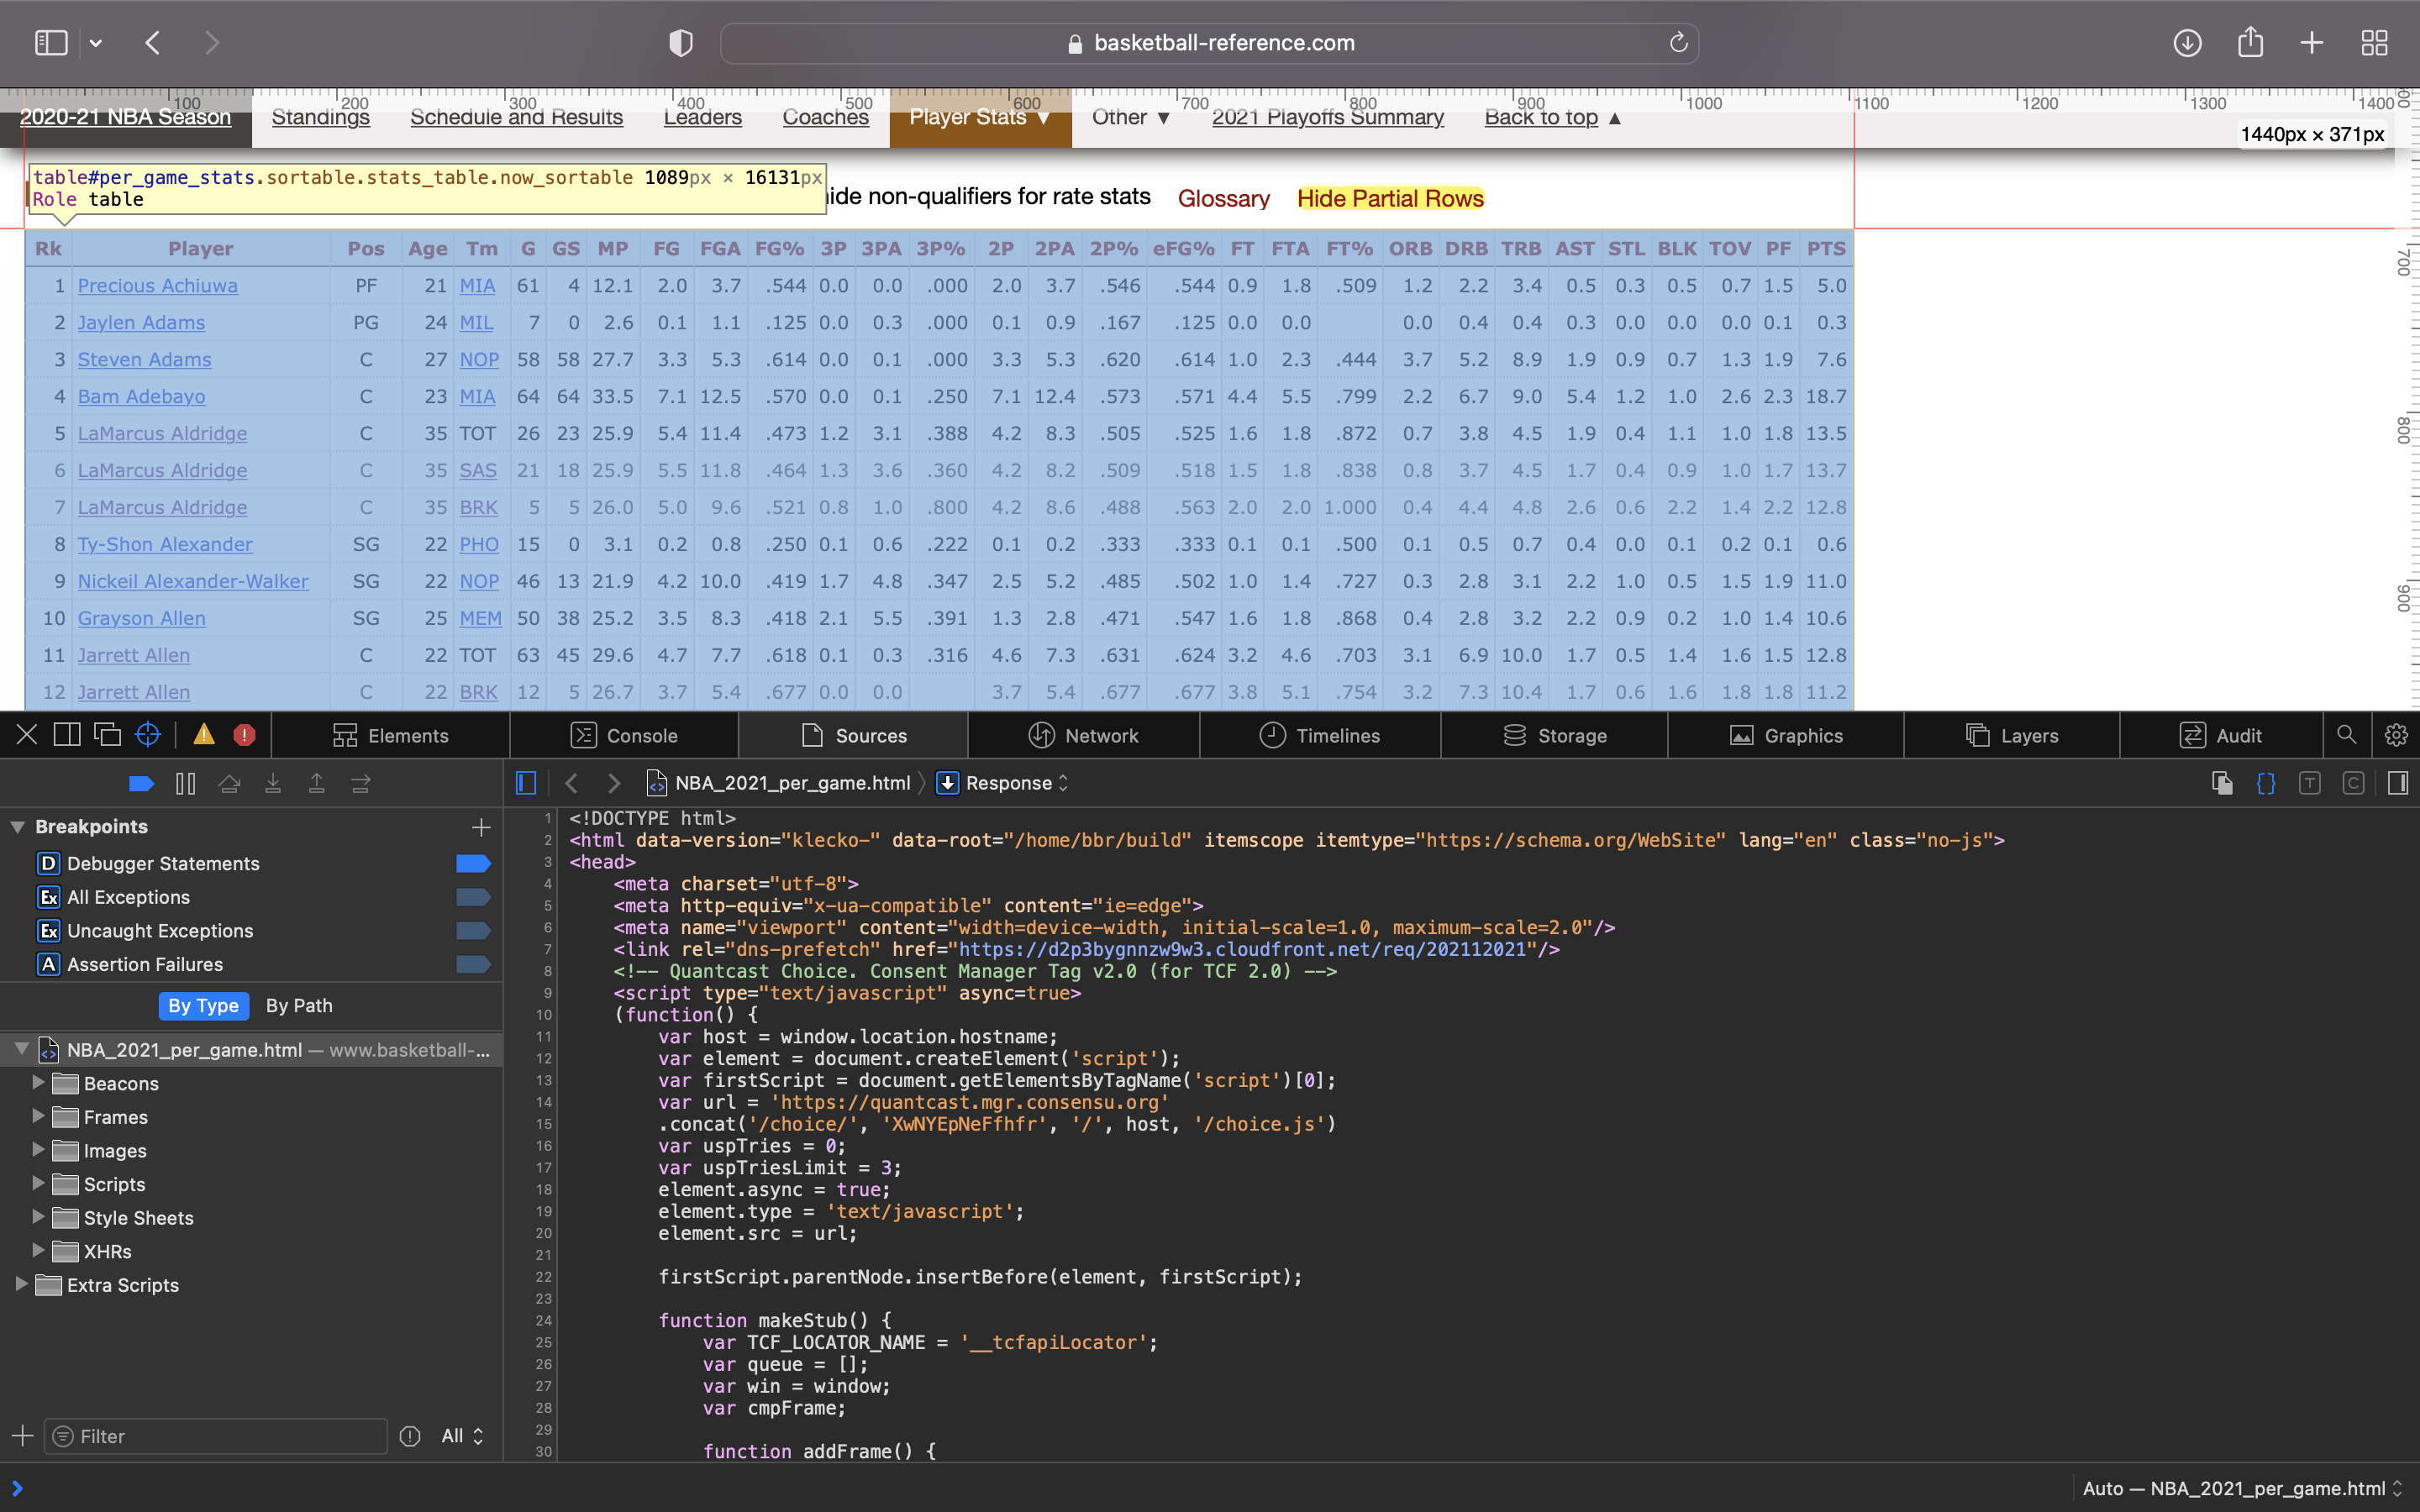
Task: Click Safari share button
Action: tap(2250, 43)
